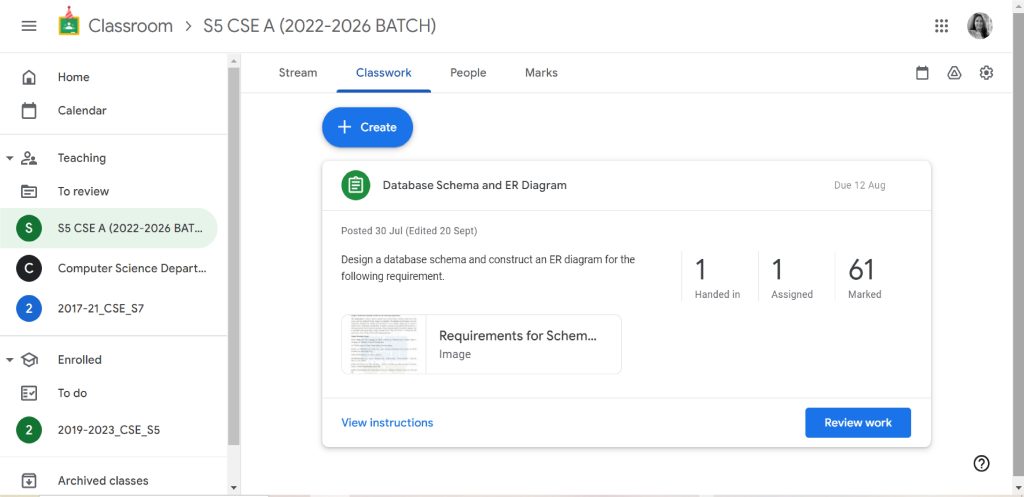Click the Review work button

857,423
